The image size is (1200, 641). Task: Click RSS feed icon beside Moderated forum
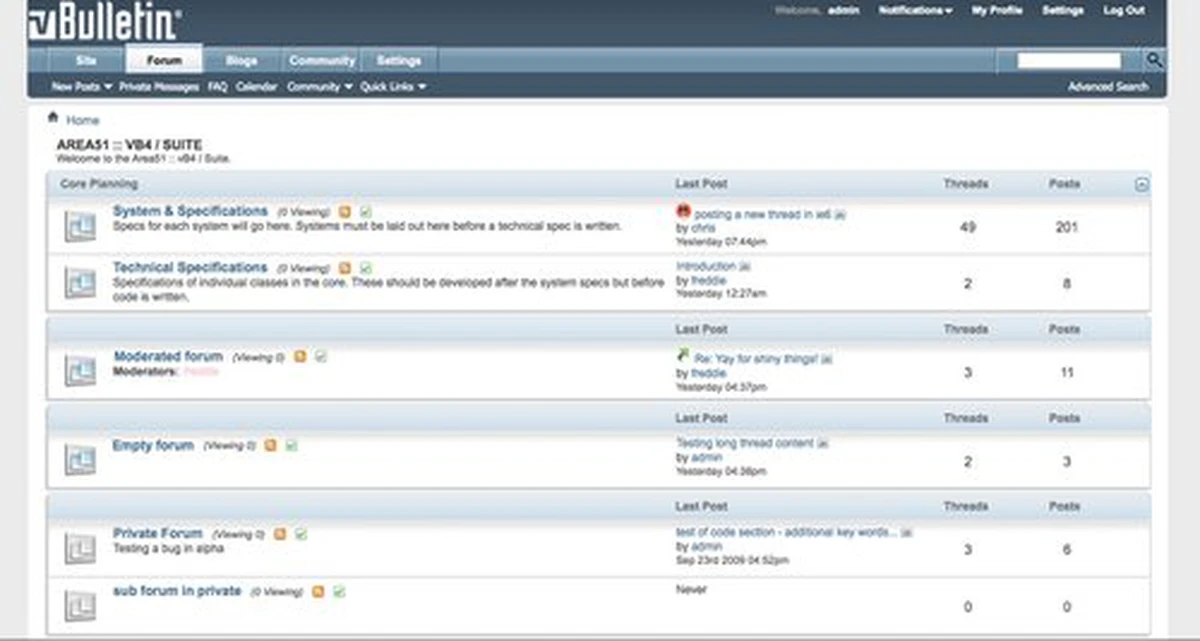[300, 357]
